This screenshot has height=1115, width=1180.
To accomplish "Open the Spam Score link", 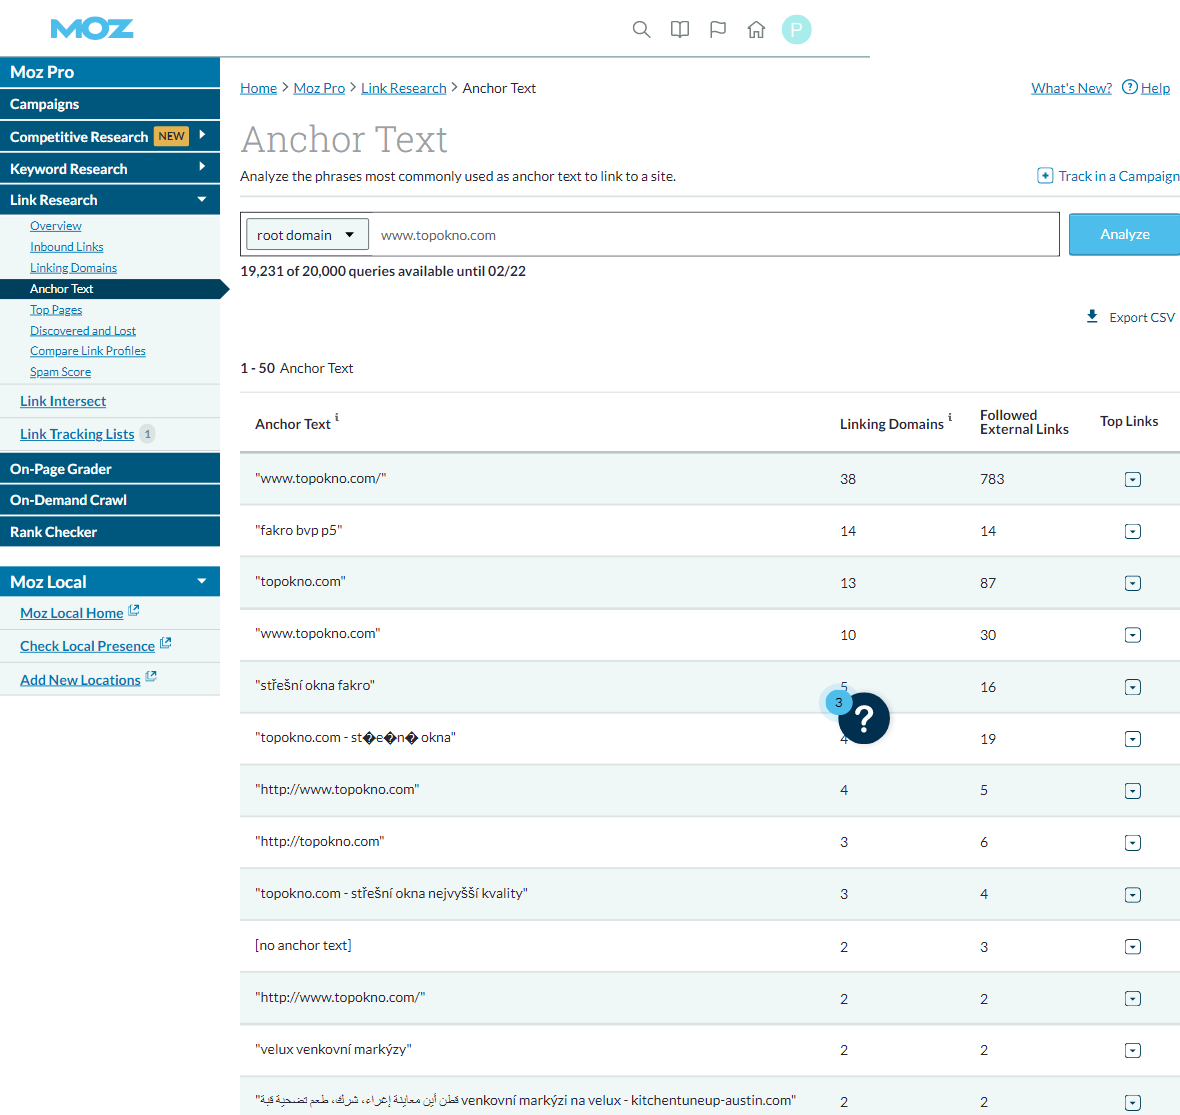I will (60, 372).
